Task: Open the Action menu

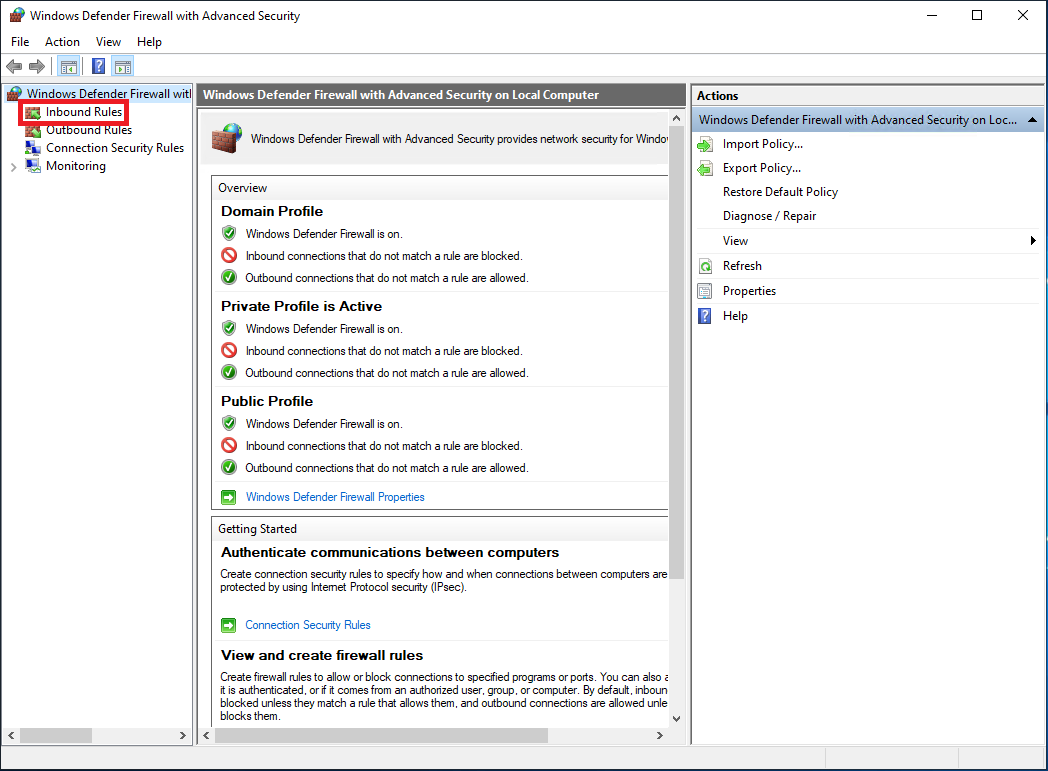Action: click(62, 42)
